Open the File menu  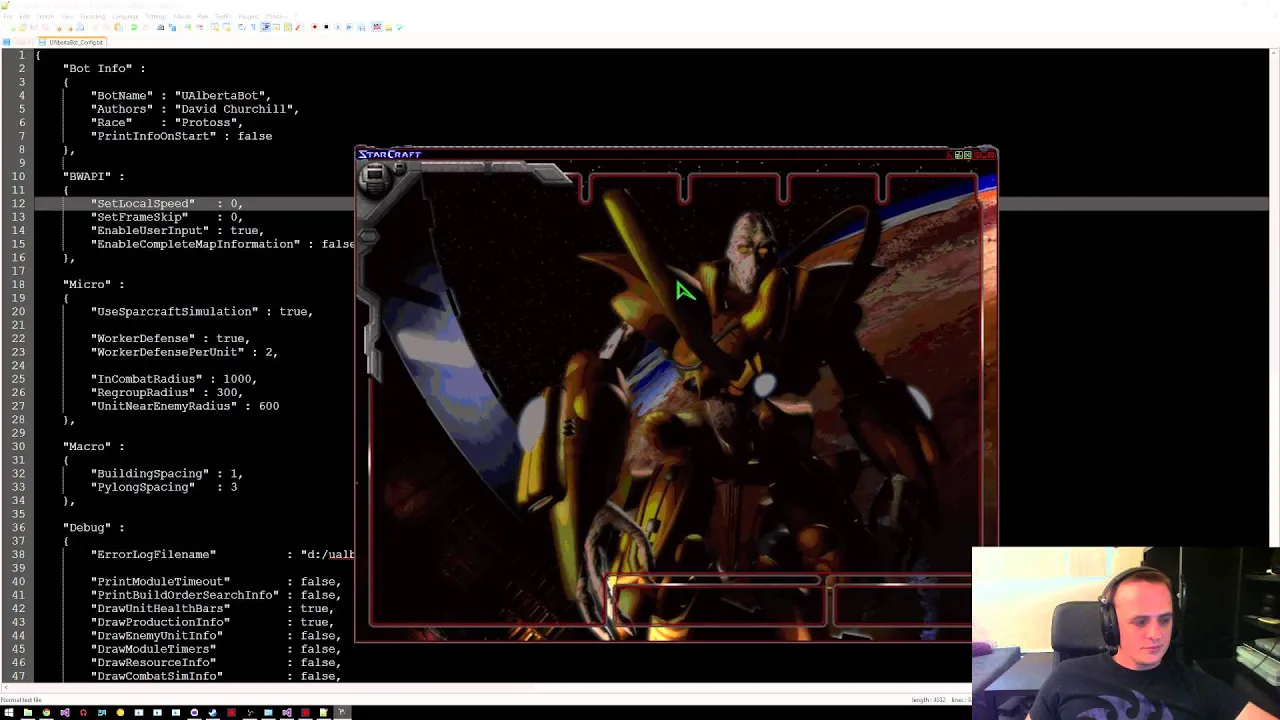[8, 17]
